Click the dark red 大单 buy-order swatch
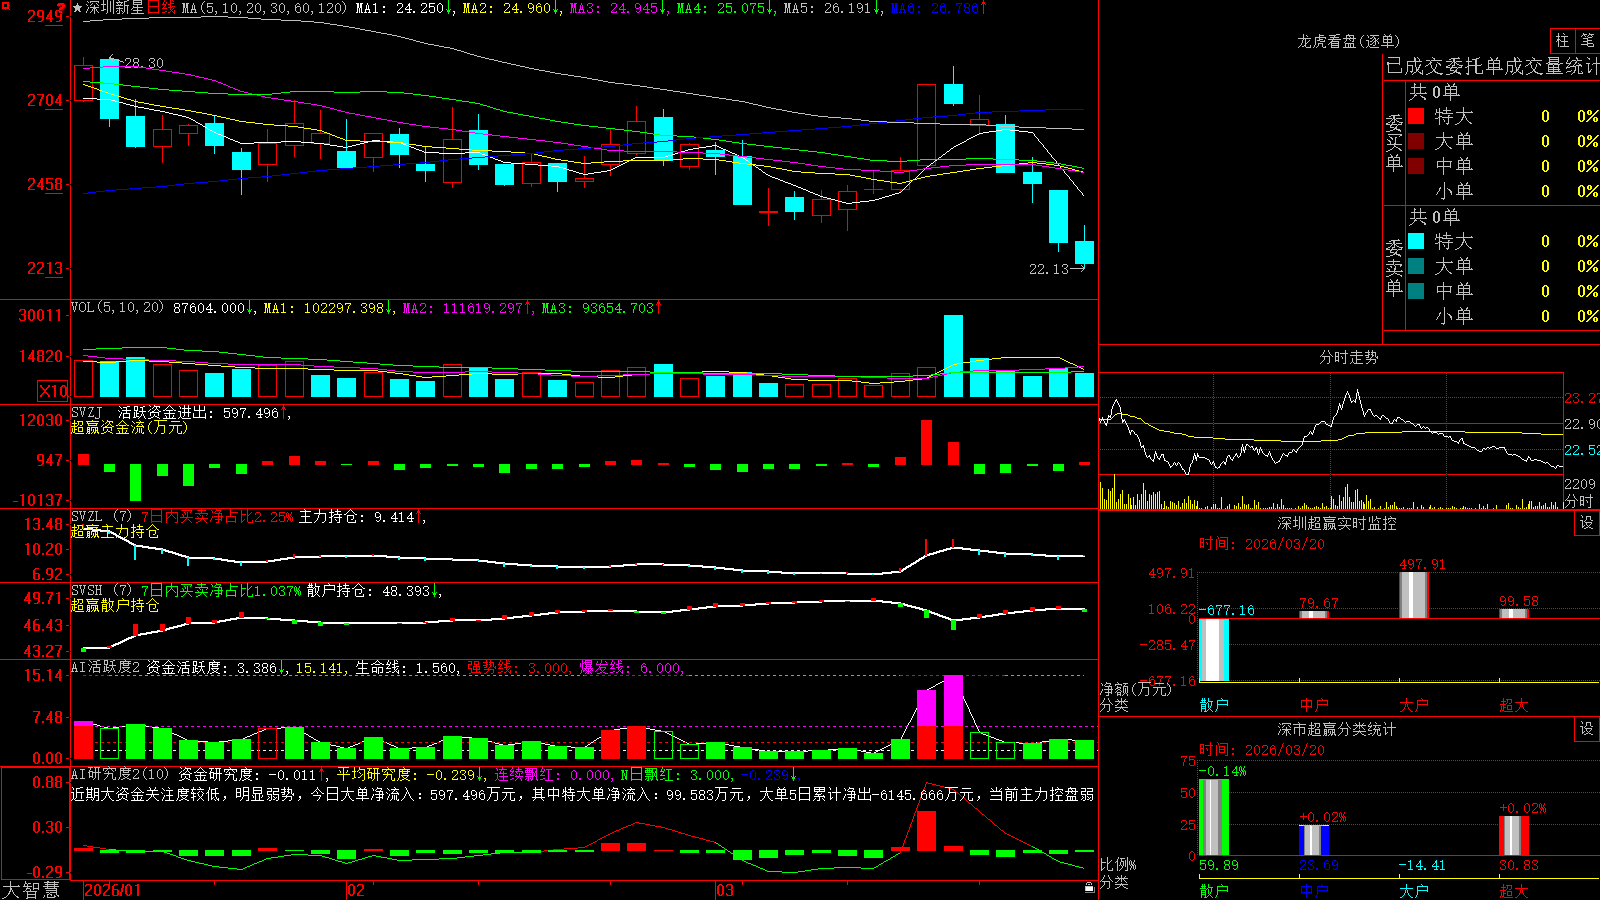Image resolution: width=1600 pixels, height=900 pixels. click(x=1416, y=141)
